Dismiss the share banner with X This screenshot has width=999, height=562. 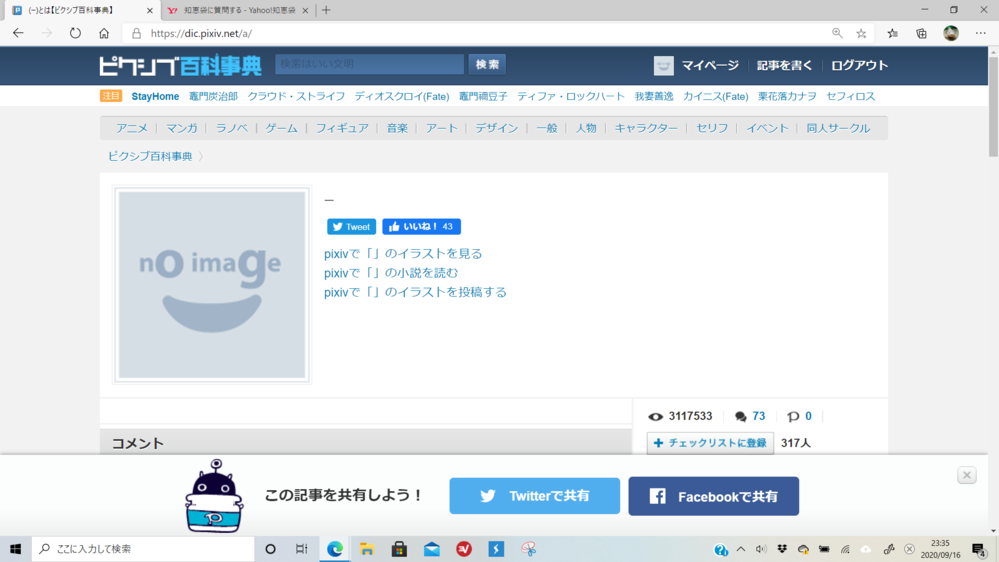[967, 475]
